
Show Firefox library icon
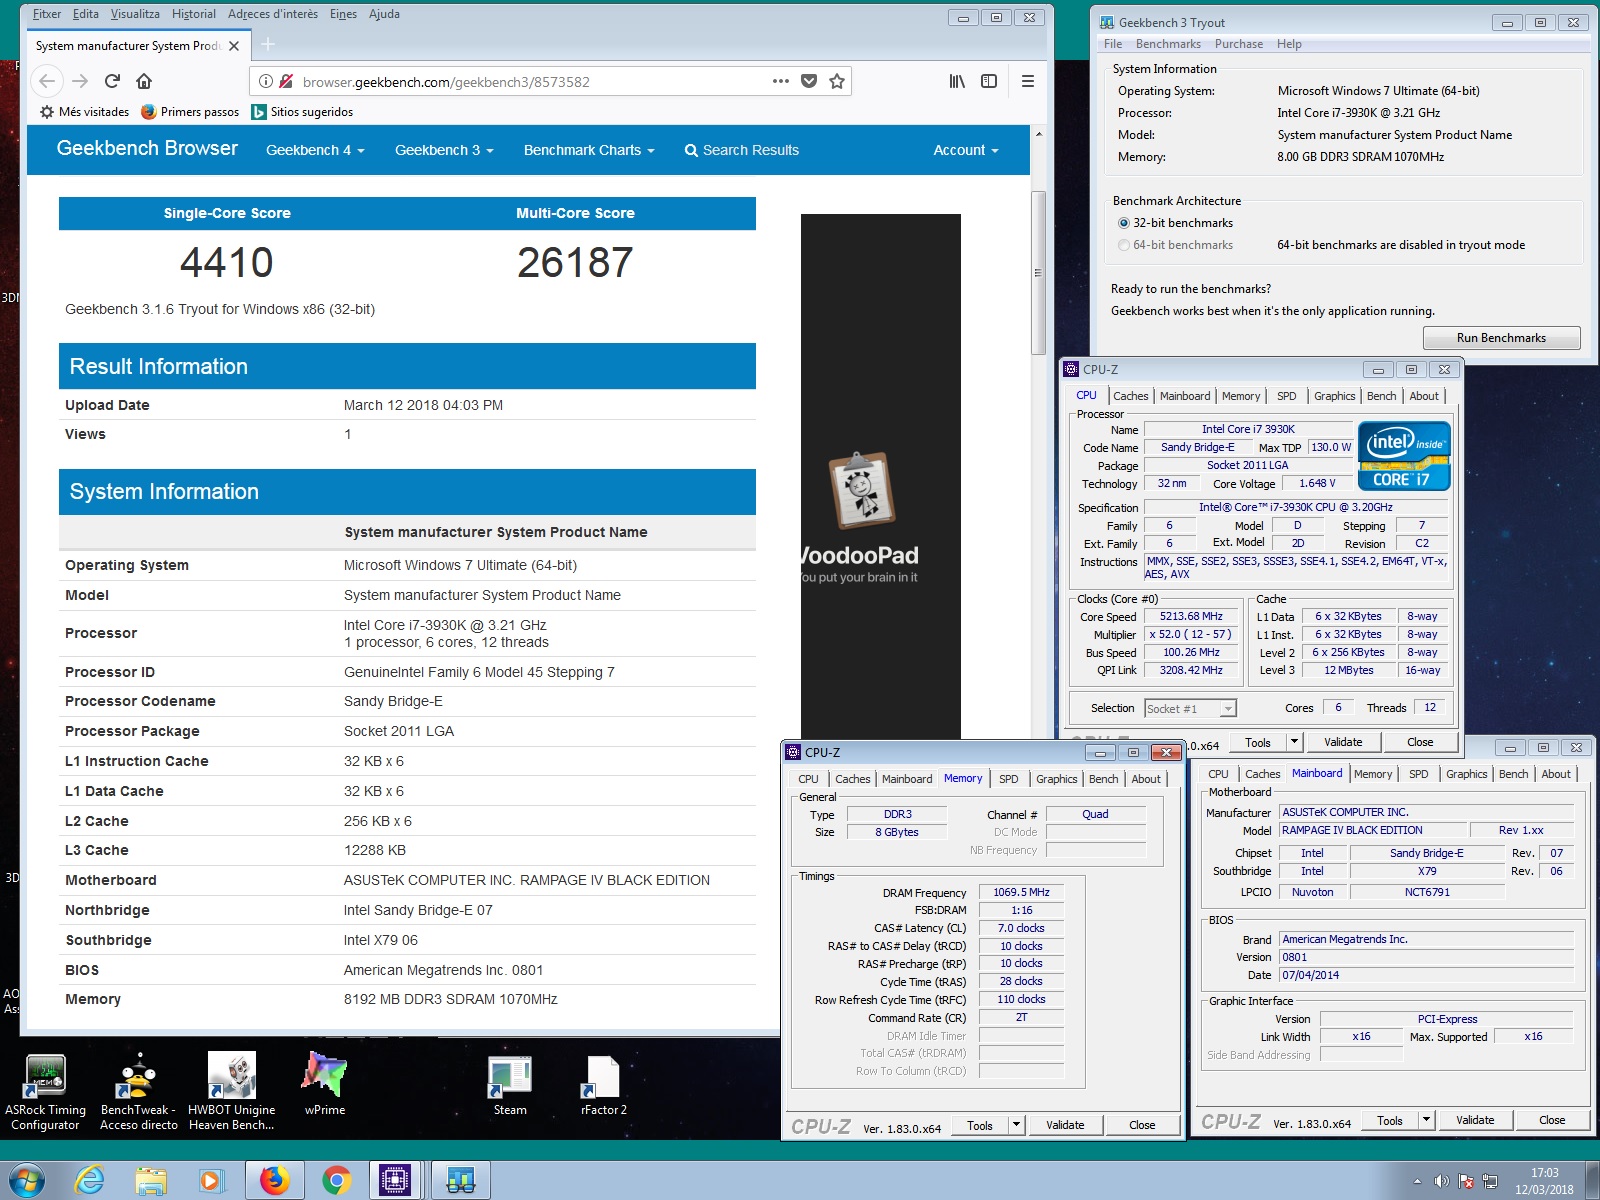tap(957, 81)
